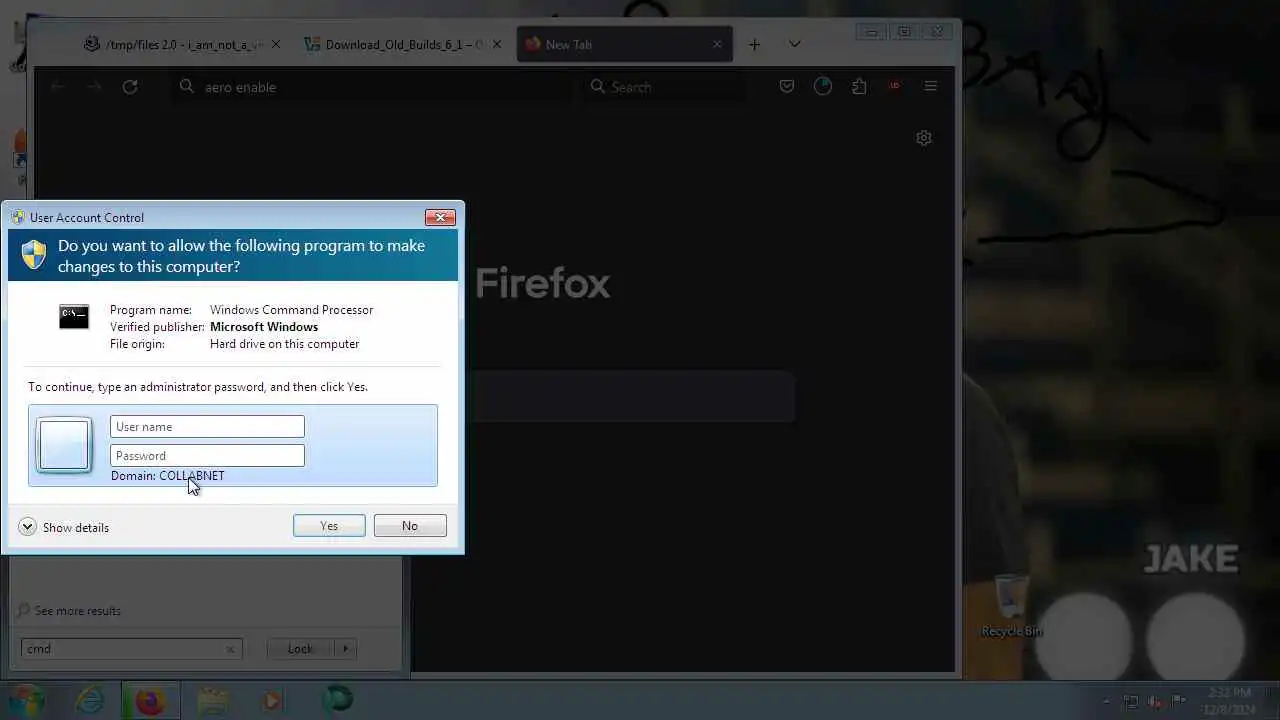Focus the Password field
The width and height of the screenshot is (1280, 720).
coord(207,456)
